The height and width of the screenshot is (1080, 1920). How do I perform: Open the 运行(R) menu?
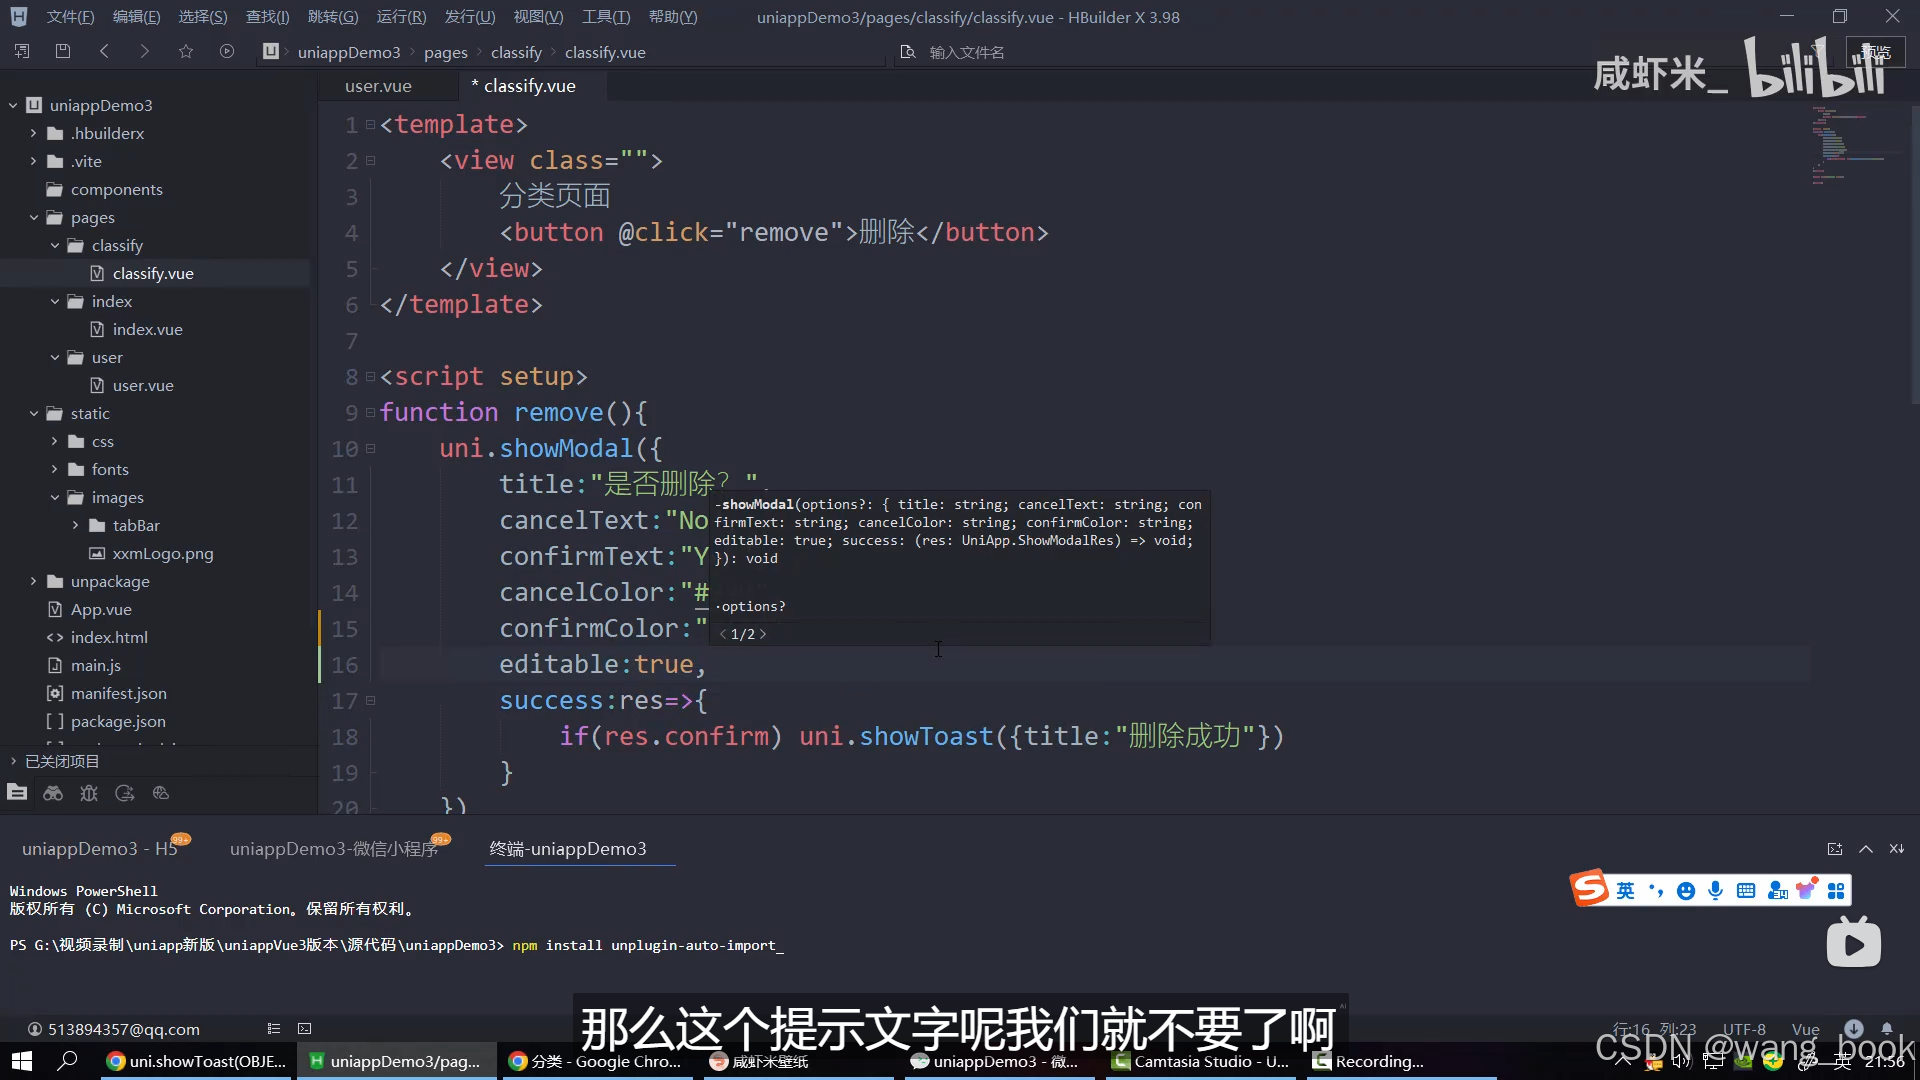tap(401, 17)
